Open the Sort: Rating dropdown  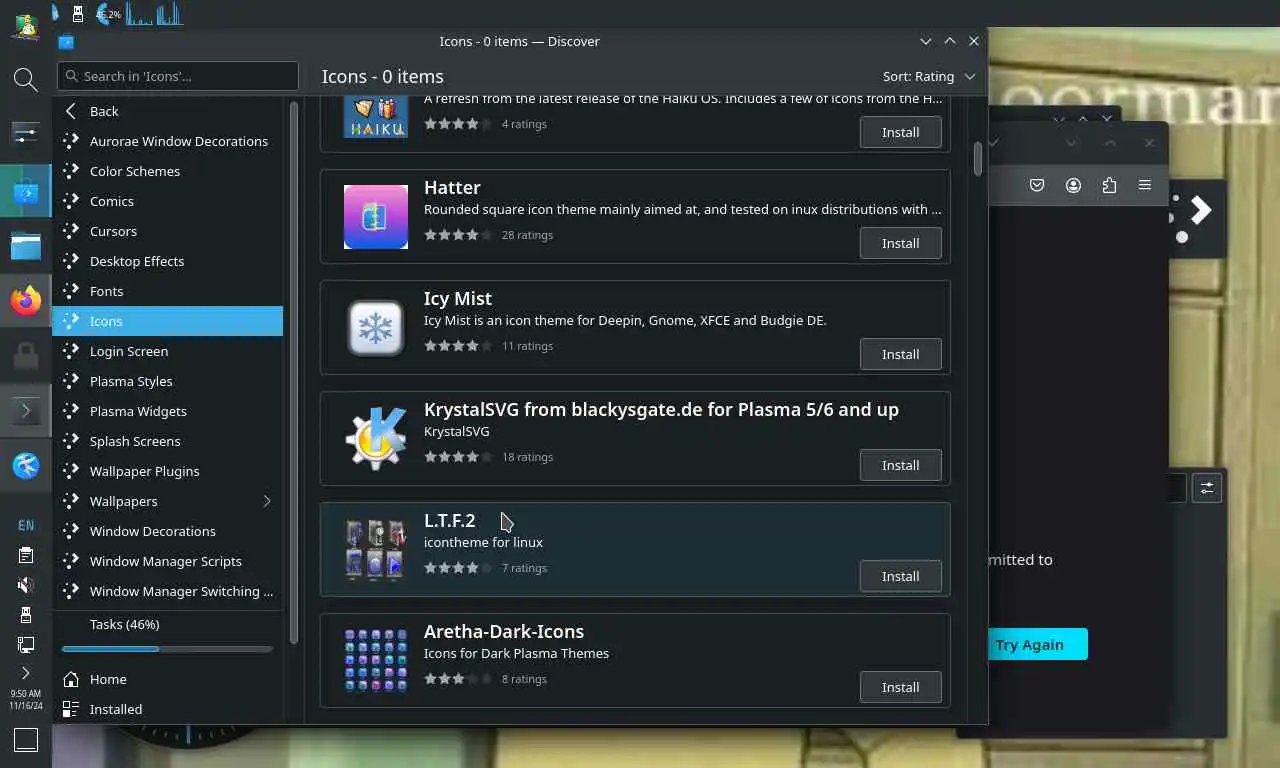click(x=928, y=76)
